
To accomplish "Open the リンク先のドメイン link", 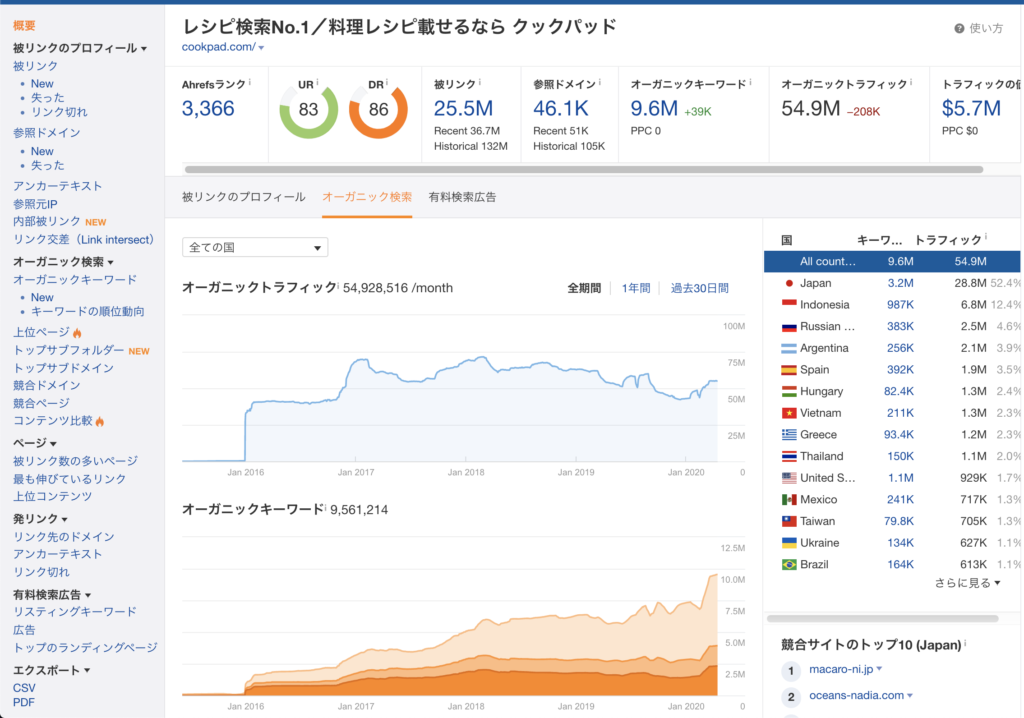I will click(64, 537).
